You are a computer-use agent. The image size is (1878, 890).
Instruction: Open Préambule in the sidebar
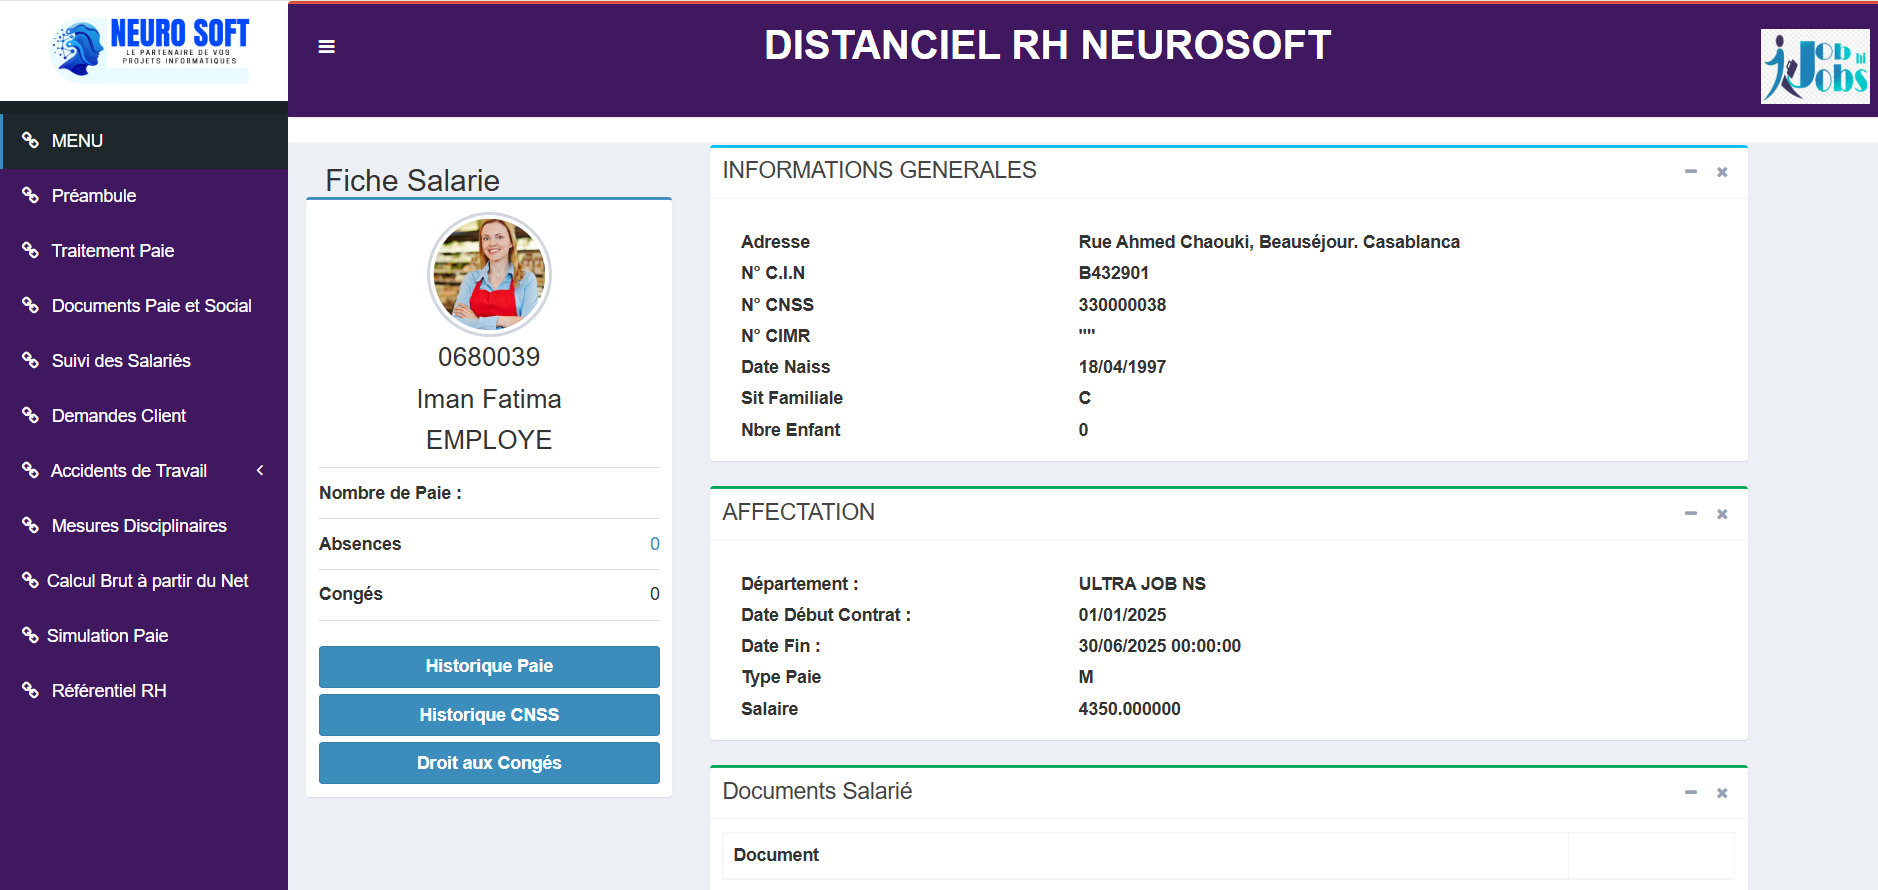tap(144, 196)
